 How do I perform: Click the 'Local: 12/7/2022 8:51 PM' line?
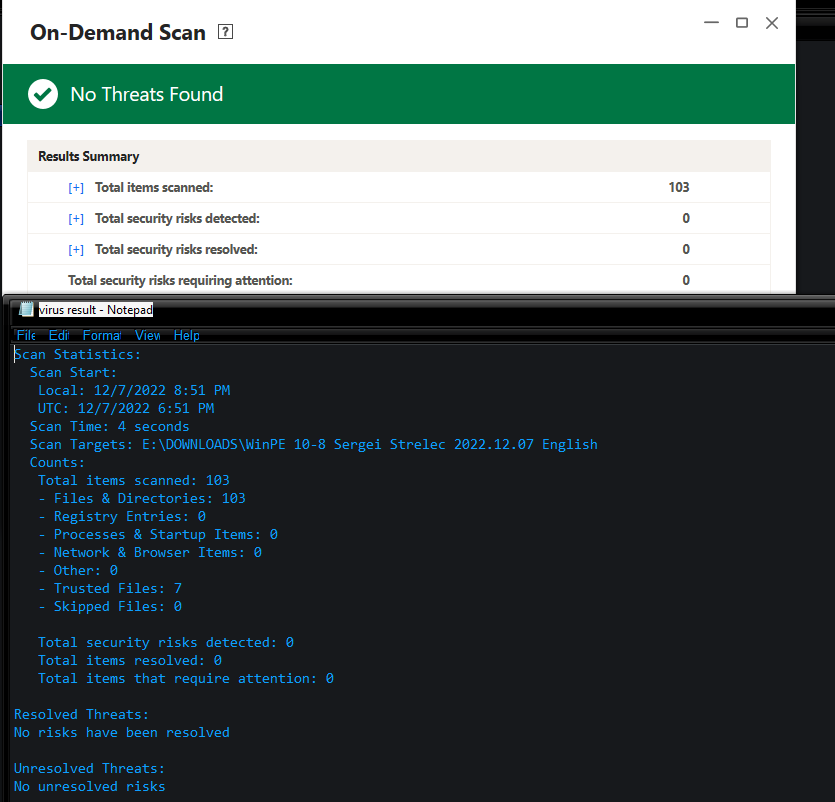click(x=134, y=390)
